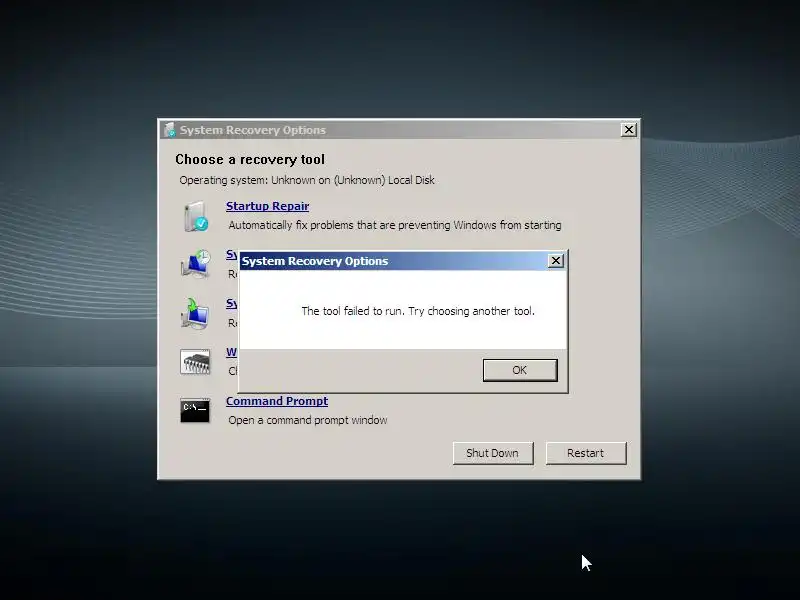Click OK in the error dialog
800x600 pixels.
tap(520, 370)
